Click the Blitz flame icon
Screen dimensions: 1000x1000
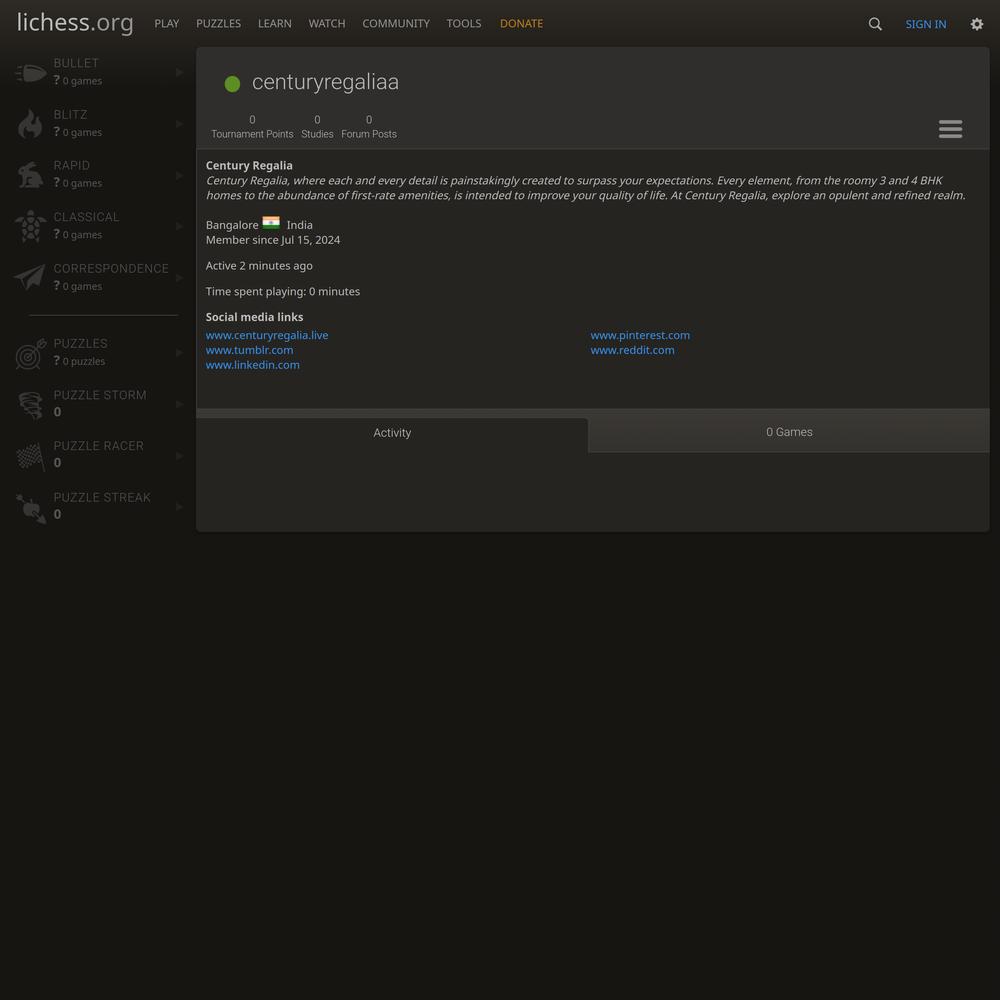tap(30, 124)
